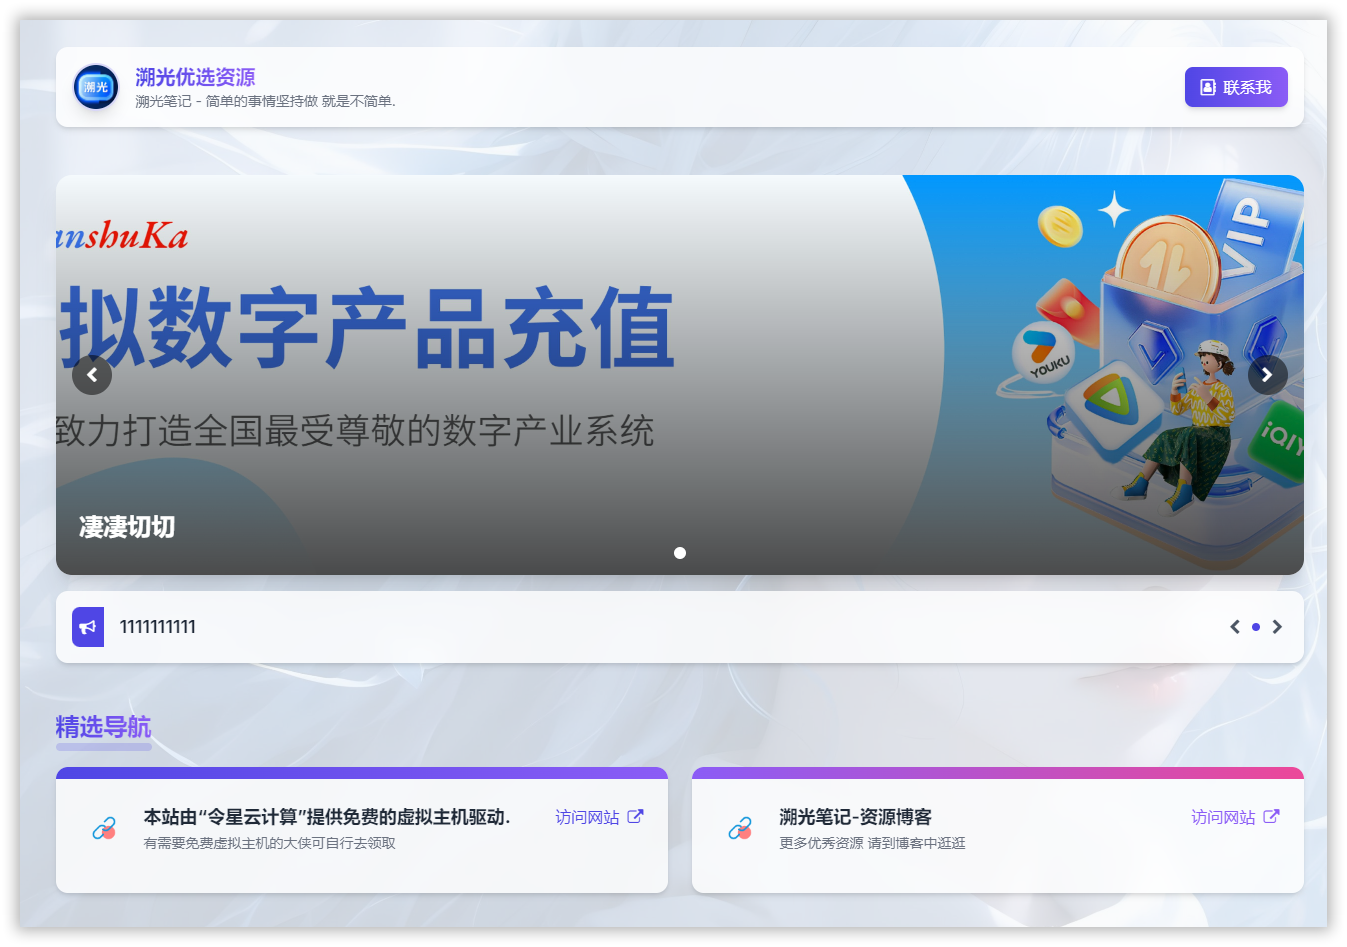1347x947 pixels.
Task: Open the 联系我 contact button
Action: [x=1236, y=87]
